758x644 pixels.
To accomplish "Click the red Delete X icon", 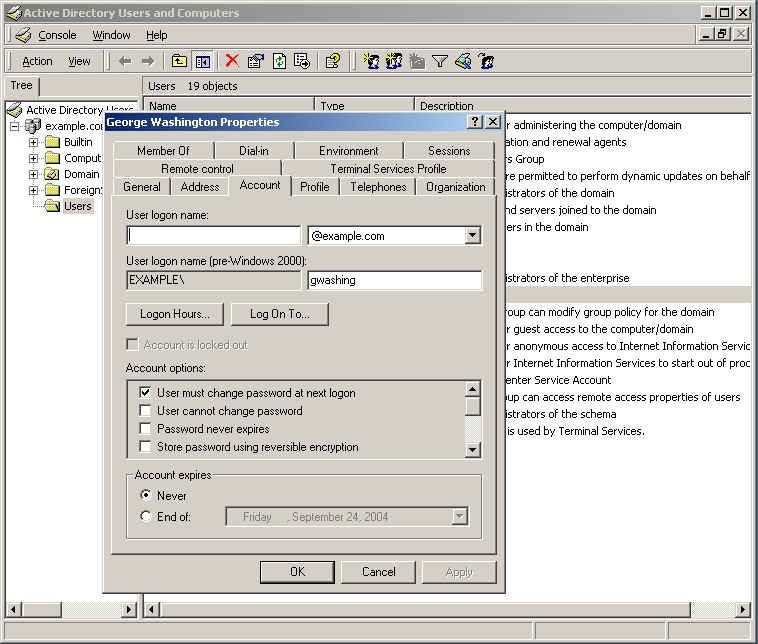I will 233,61.
